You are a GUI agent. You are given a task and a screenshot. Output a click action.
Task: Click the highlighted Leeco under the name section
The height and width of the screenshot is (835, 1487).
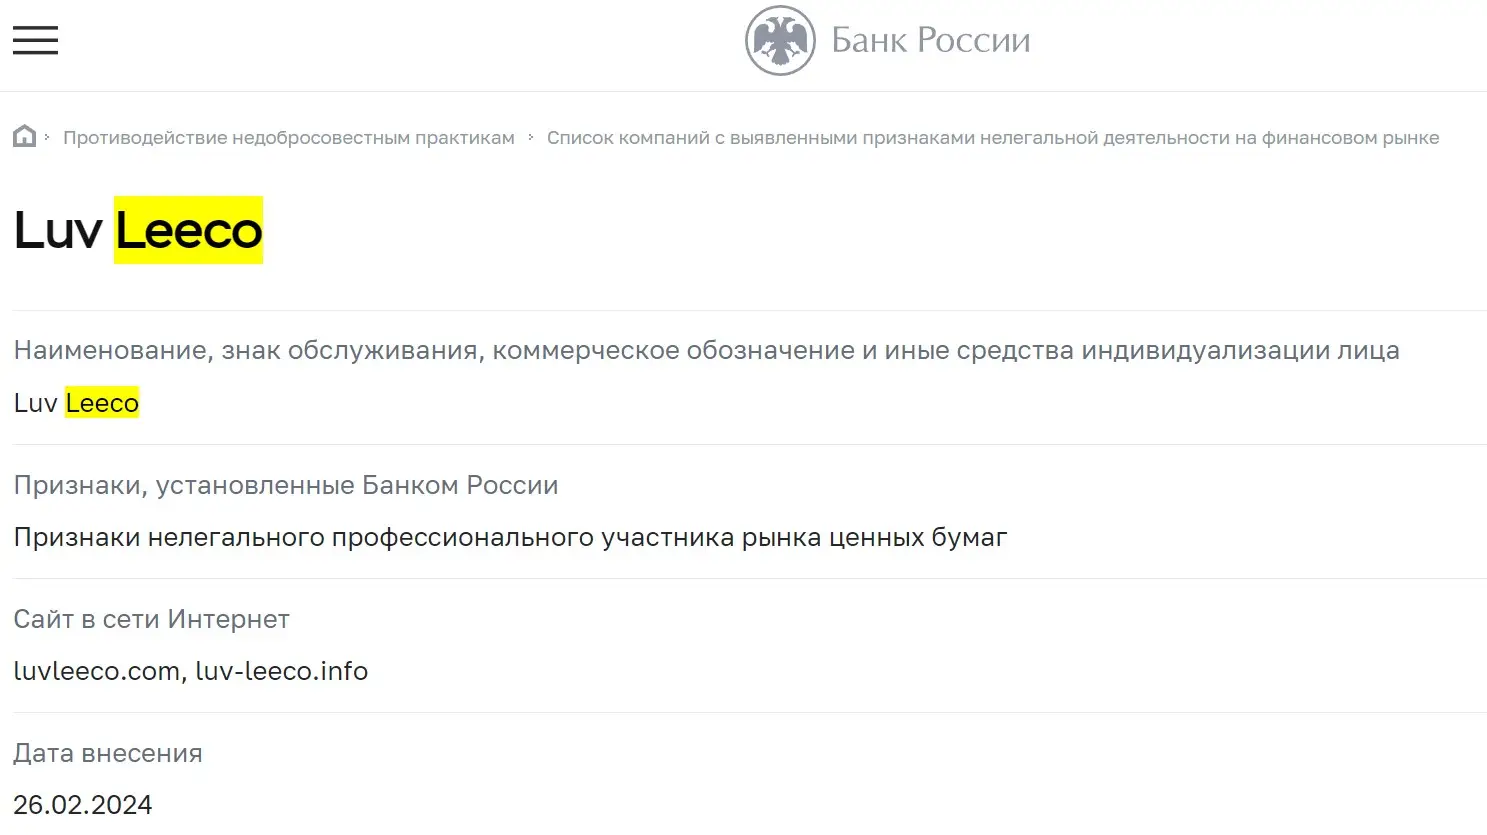click(102, 402)
